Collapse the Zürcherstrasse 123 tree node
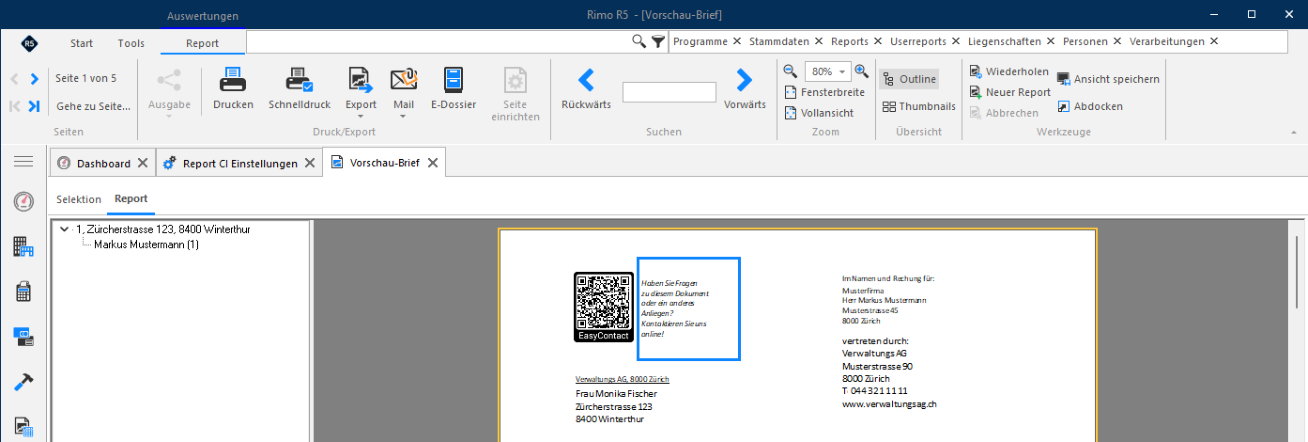Screen dimensions: 1308x442 coord(65,229)
